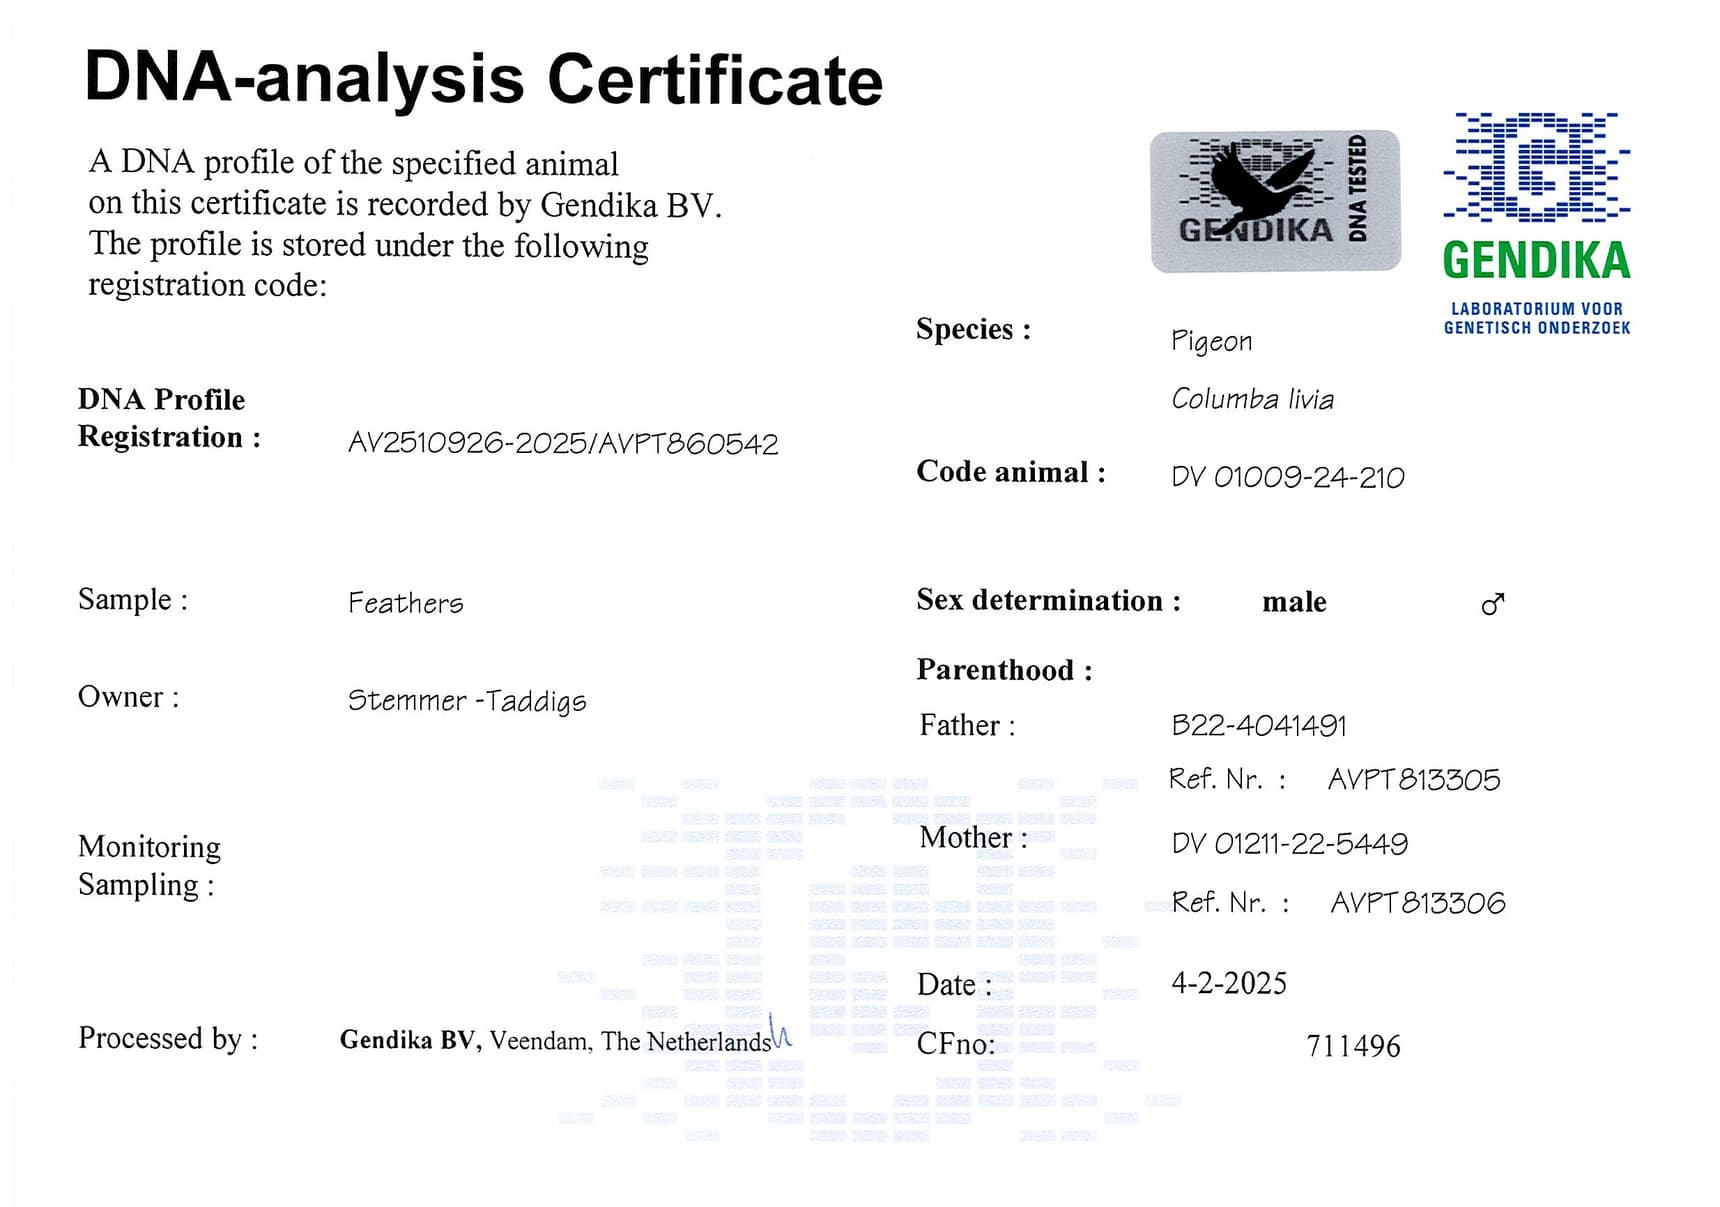Click the father reference number AVPT813305
This screenshot has height=1207, width=1720.
(1413, 780)
